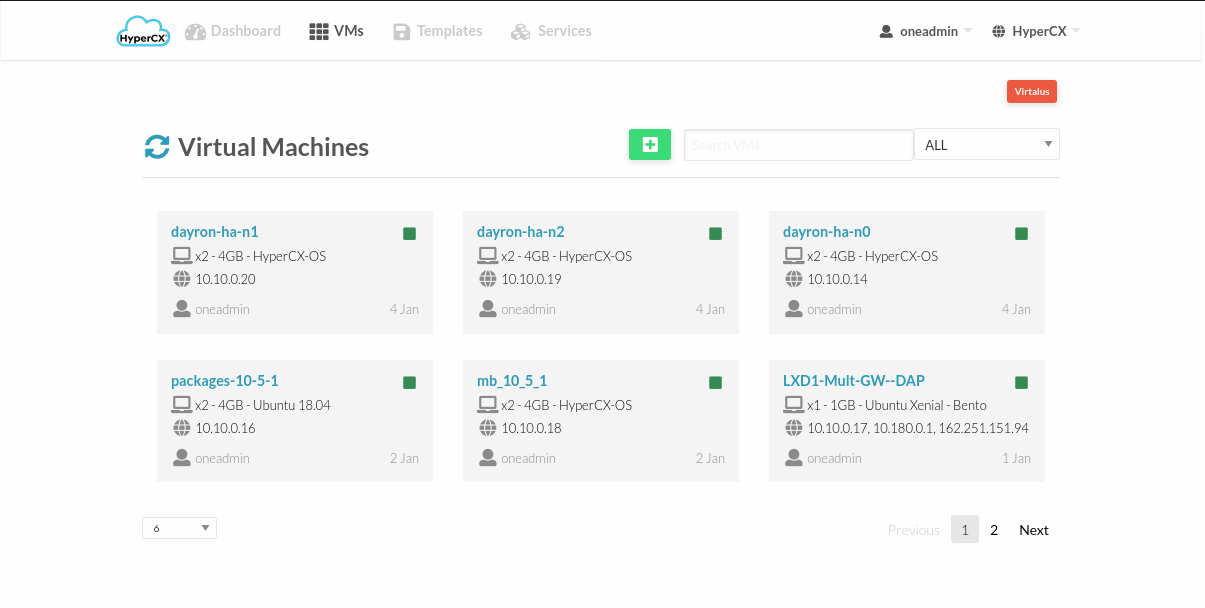Open the oneadmin user menu

pyautogui.click(x=925, y=31)
